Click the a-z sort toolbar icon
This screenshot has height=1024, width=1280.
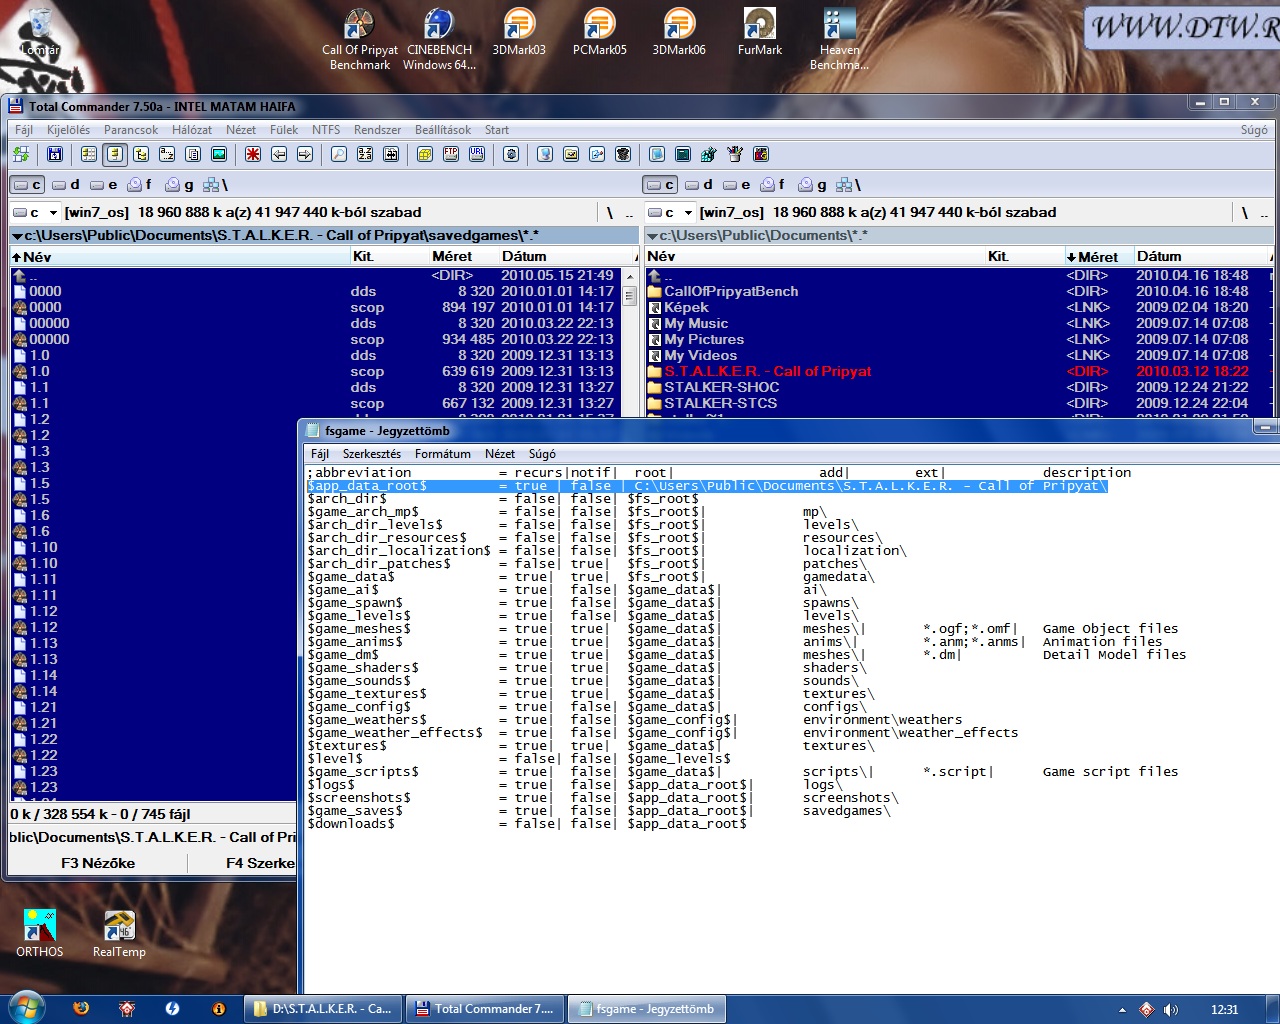coord(167,154)
